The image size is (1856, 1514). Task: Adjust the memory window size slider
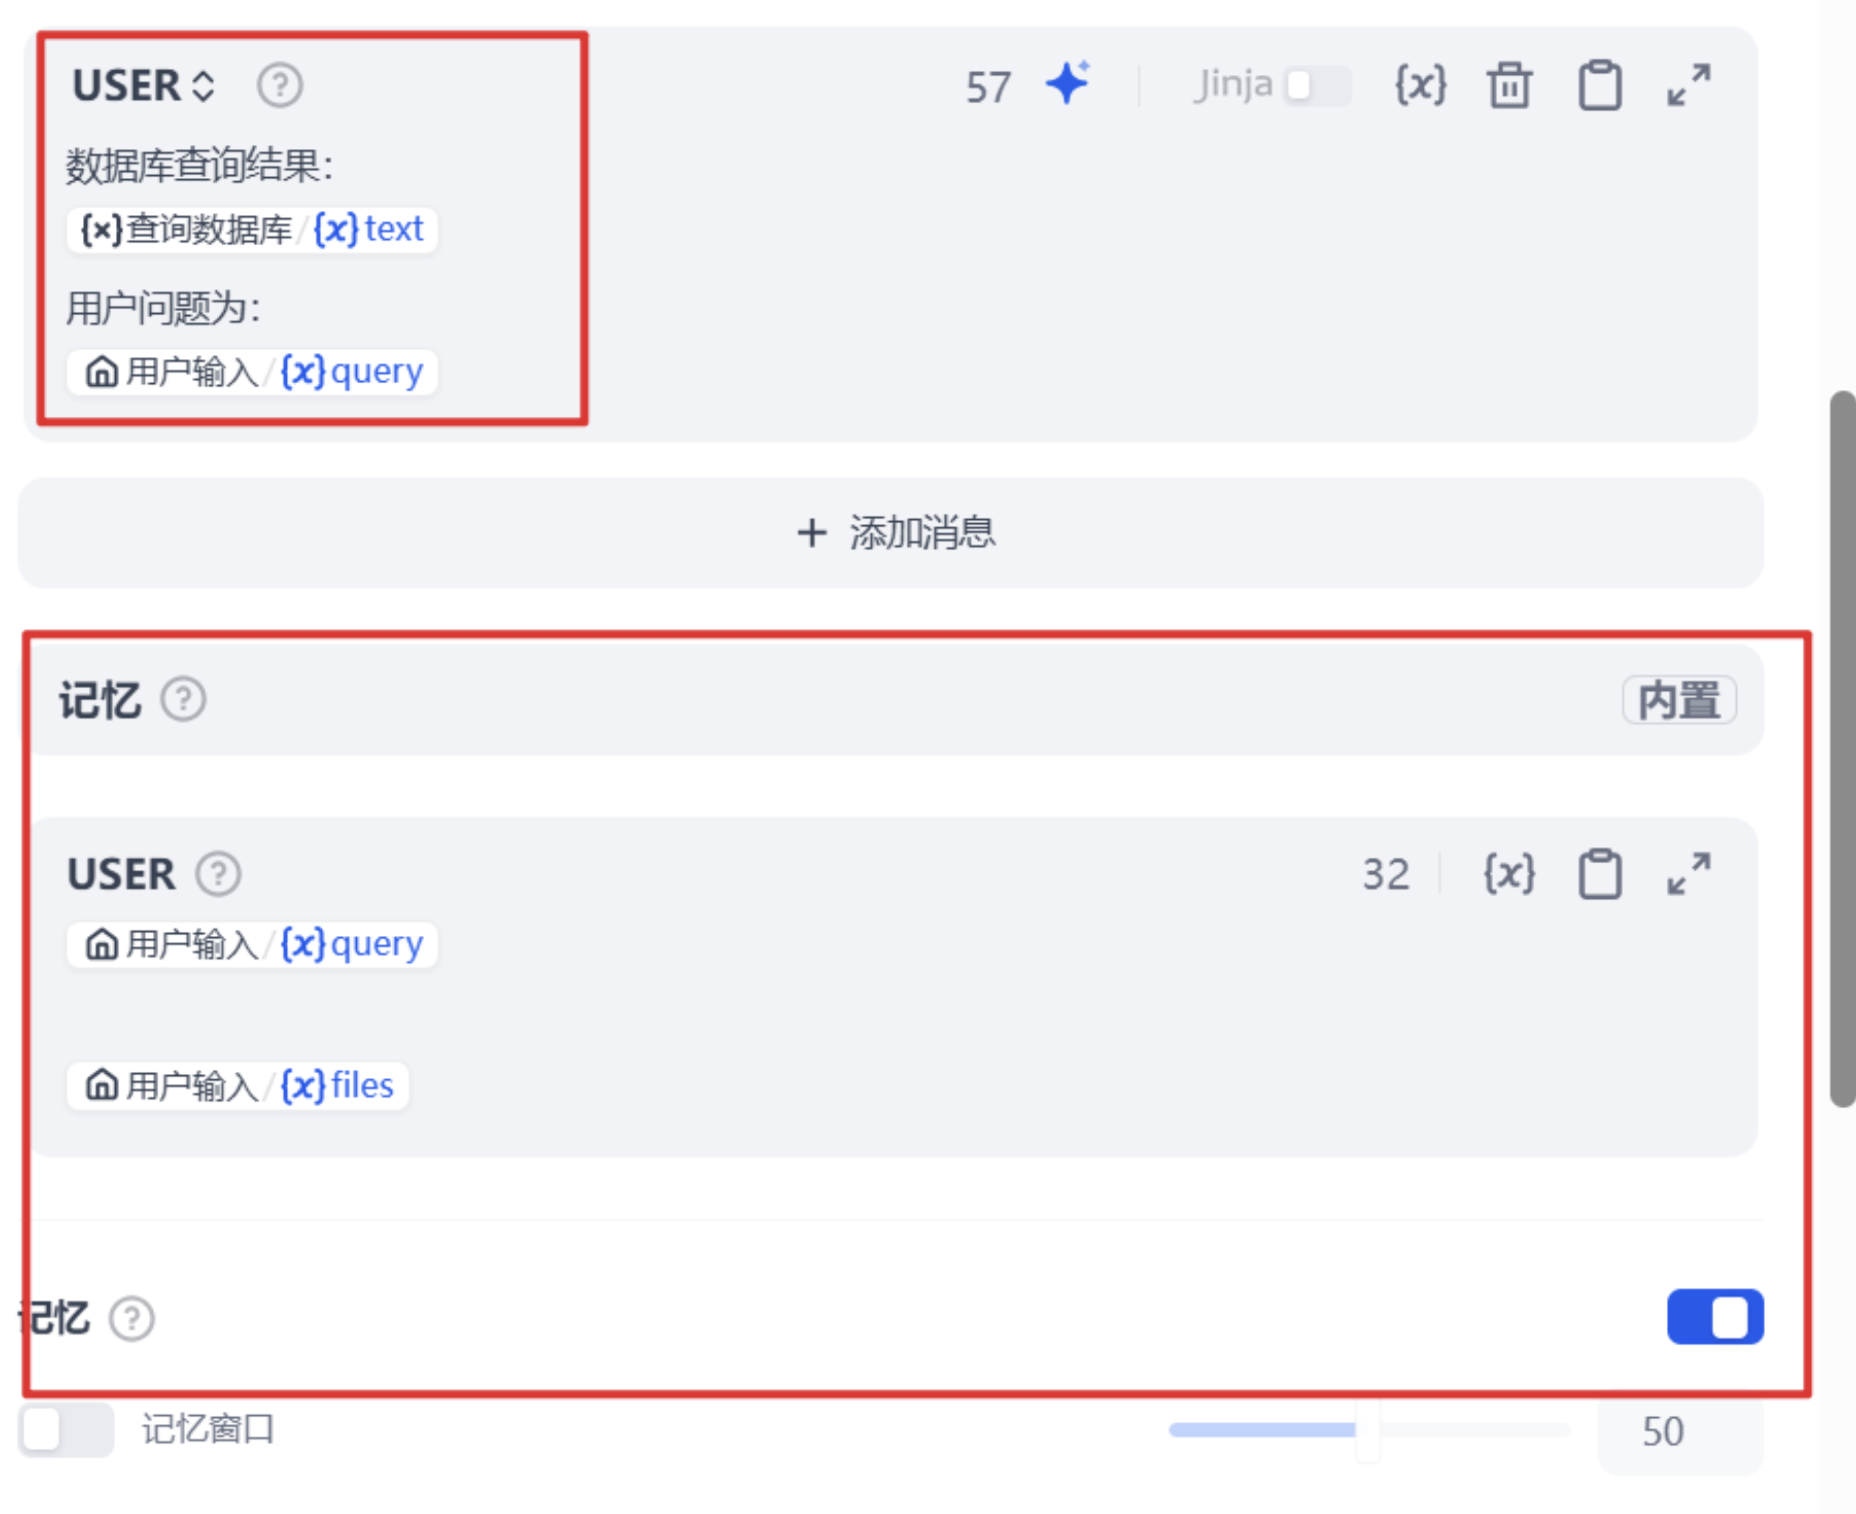coord(1369,1430)
